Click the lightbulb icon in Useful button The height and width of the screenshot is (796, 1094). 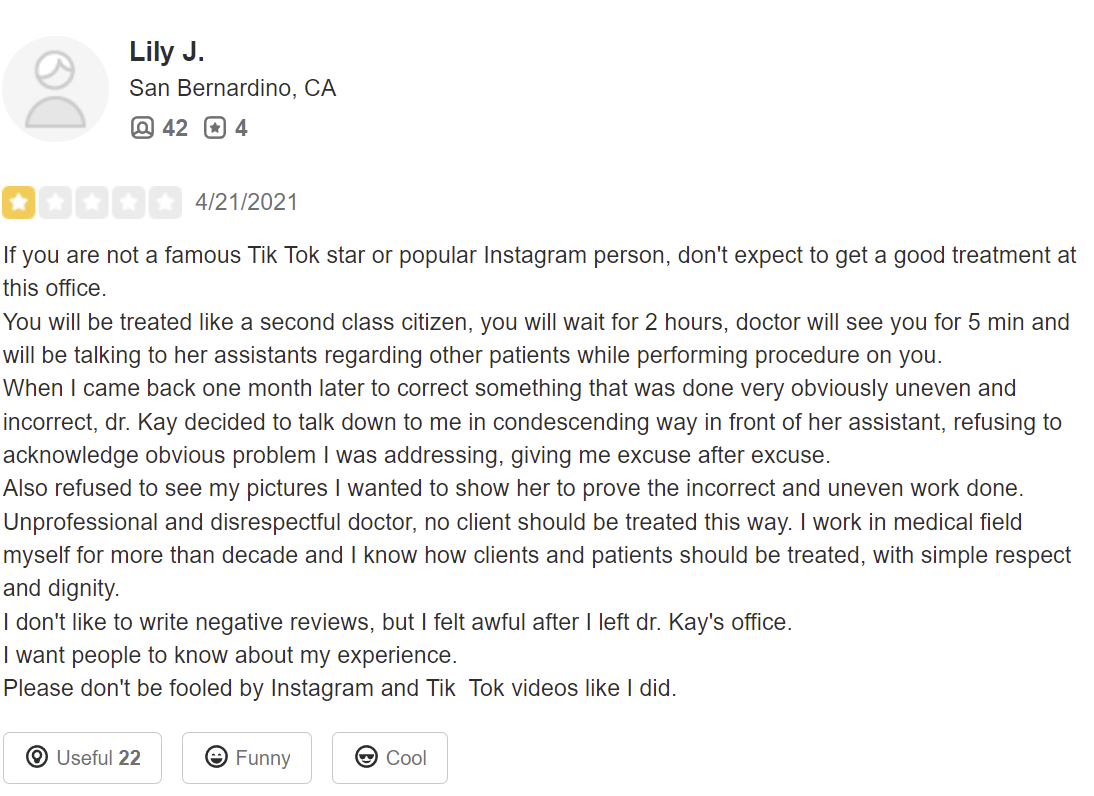coord(37,758)
